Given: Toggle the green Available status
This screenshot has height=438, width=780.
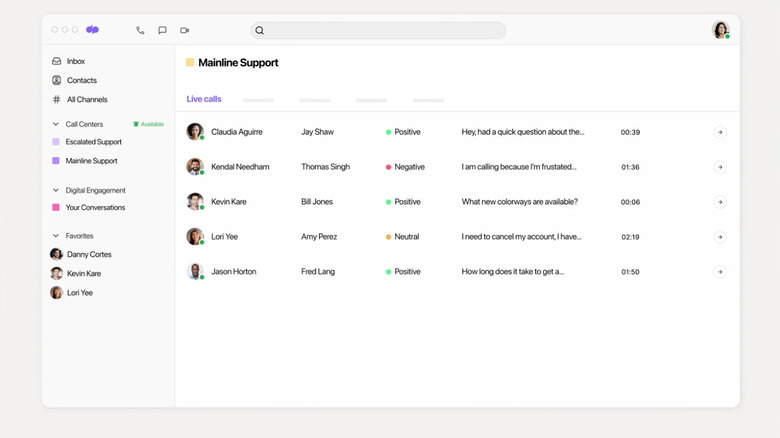Looking at the screenshot, I should coord(148,124).
